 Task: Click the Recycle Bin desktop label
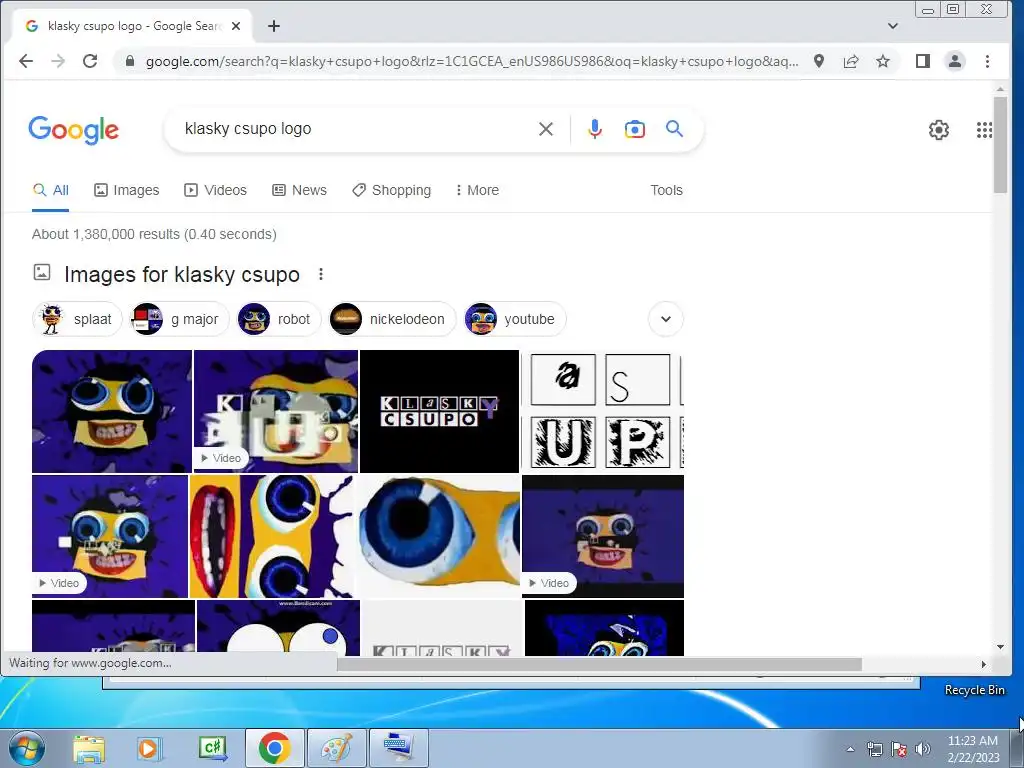(x=975, y=690)
